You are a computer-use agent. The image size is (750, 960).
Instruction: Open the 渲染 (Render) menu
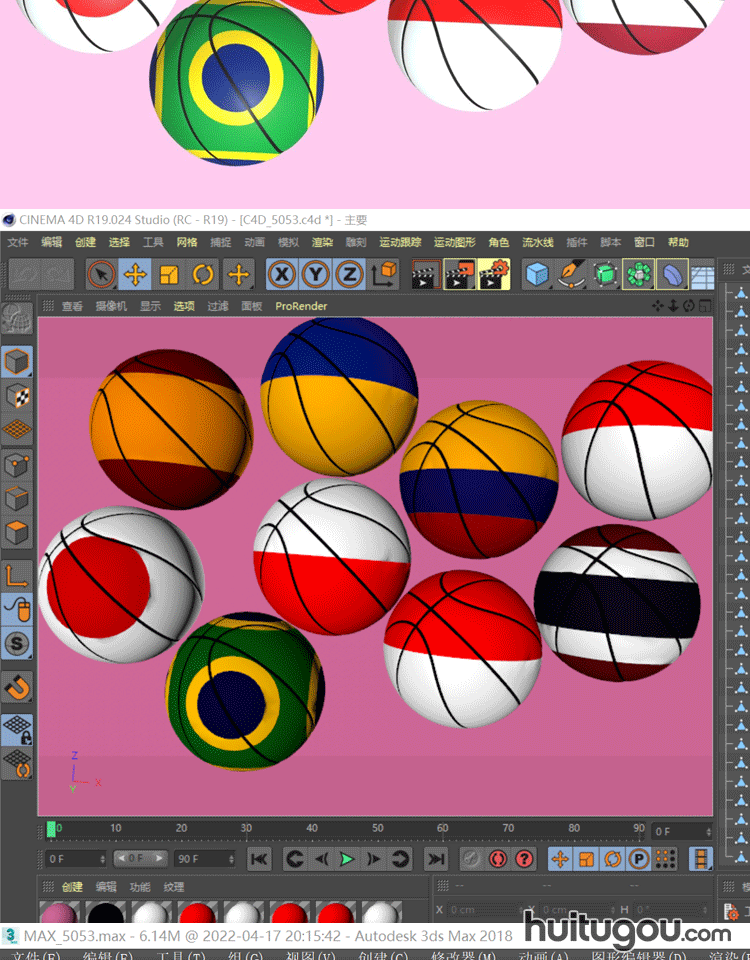322,242
